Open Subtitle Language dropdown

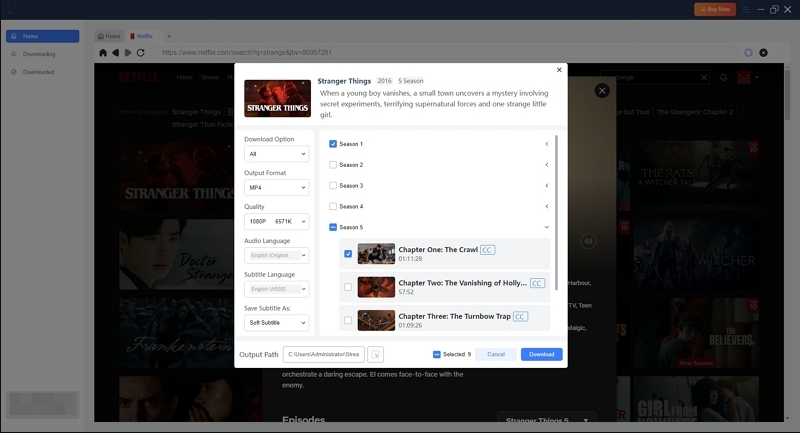(x=277, y=289)
